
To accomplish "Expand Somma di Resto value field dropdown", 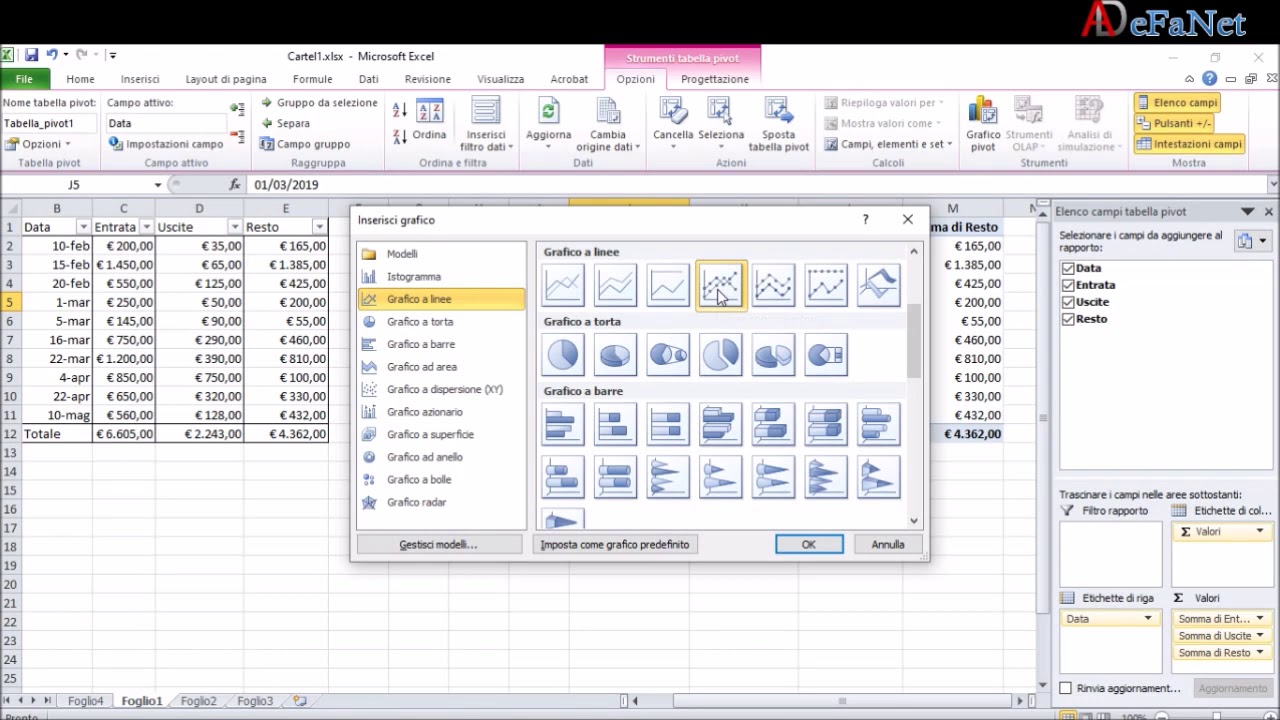I will (x=1260, y=653).
